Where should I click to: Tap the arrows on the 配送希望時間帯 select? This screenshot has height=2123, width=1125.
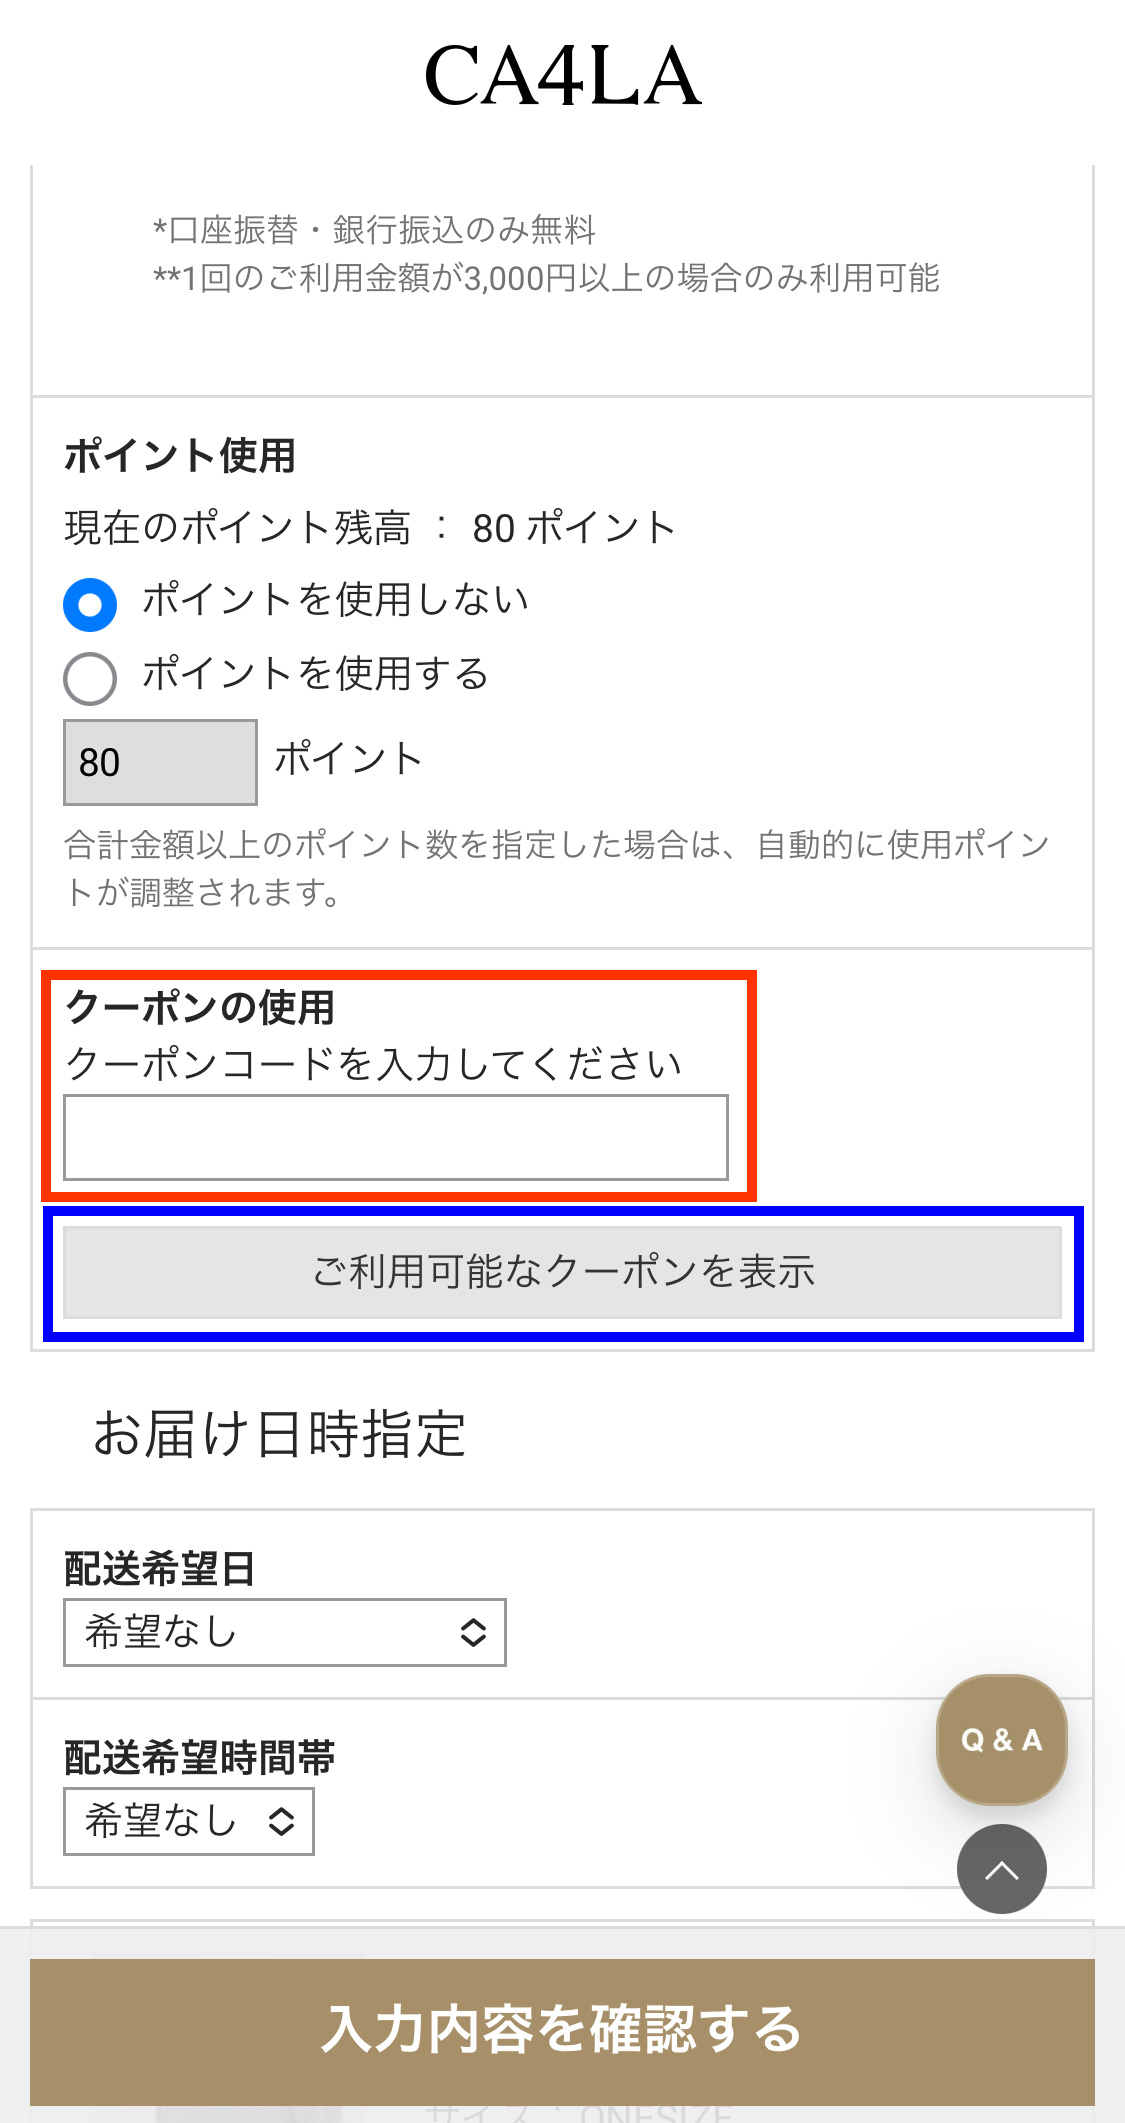tap(281, 1821)
